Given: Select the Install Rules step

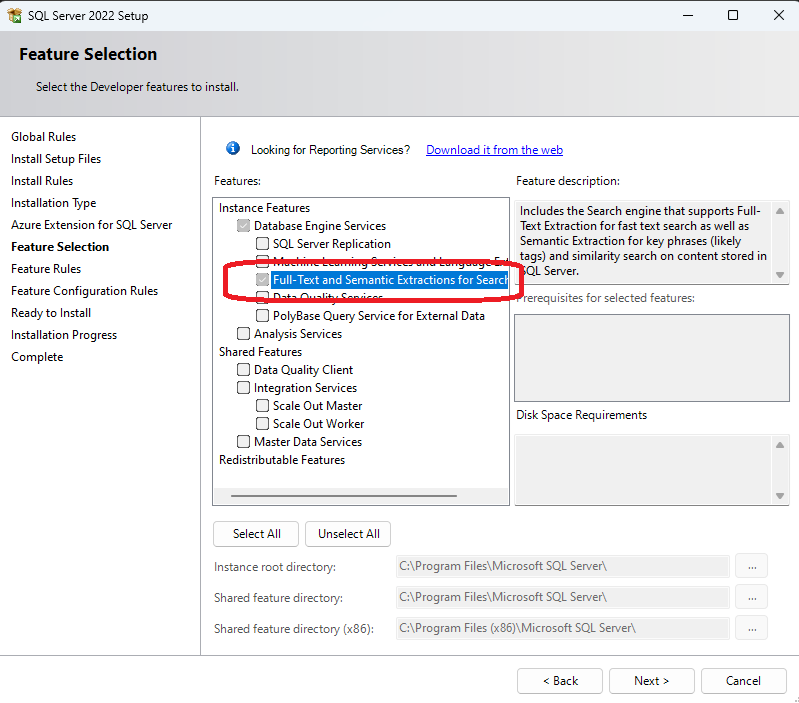Looking at the screenshot, I should (x=42, y=181).
